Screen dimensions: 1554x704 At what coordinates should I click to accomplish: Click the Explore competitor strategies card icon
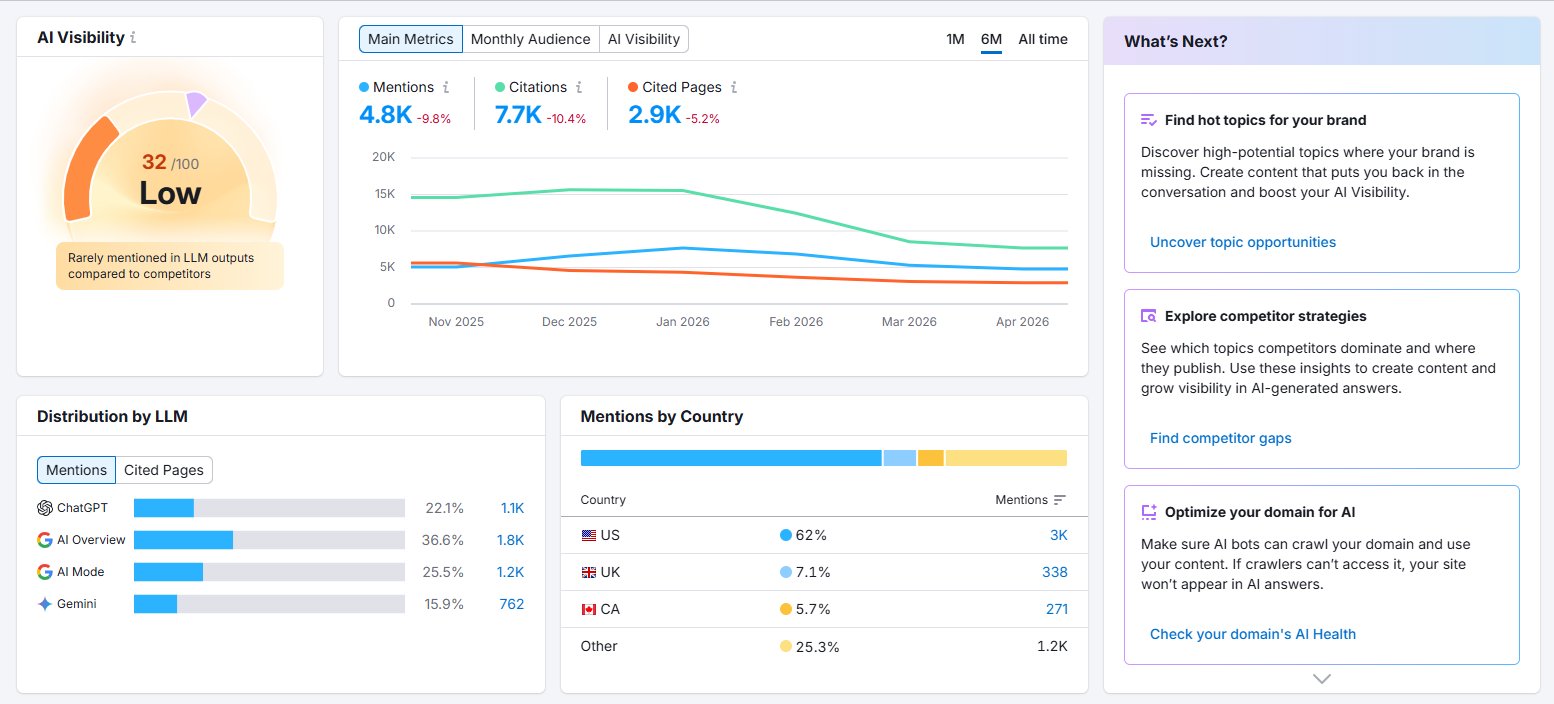1149,316
